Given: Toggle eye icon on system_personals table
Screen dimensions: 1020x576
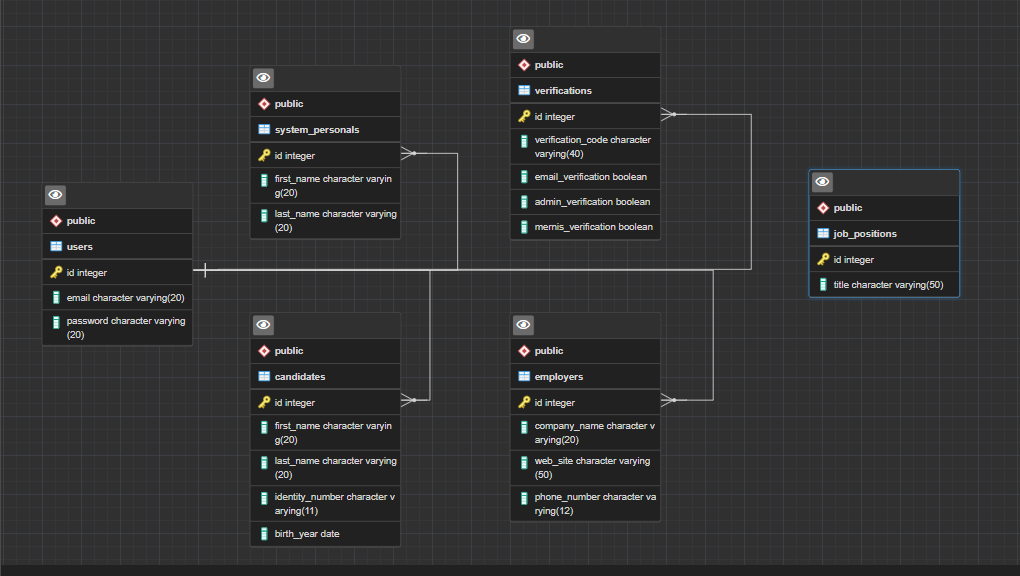Looking at the screenshot, I should point(263,78).
